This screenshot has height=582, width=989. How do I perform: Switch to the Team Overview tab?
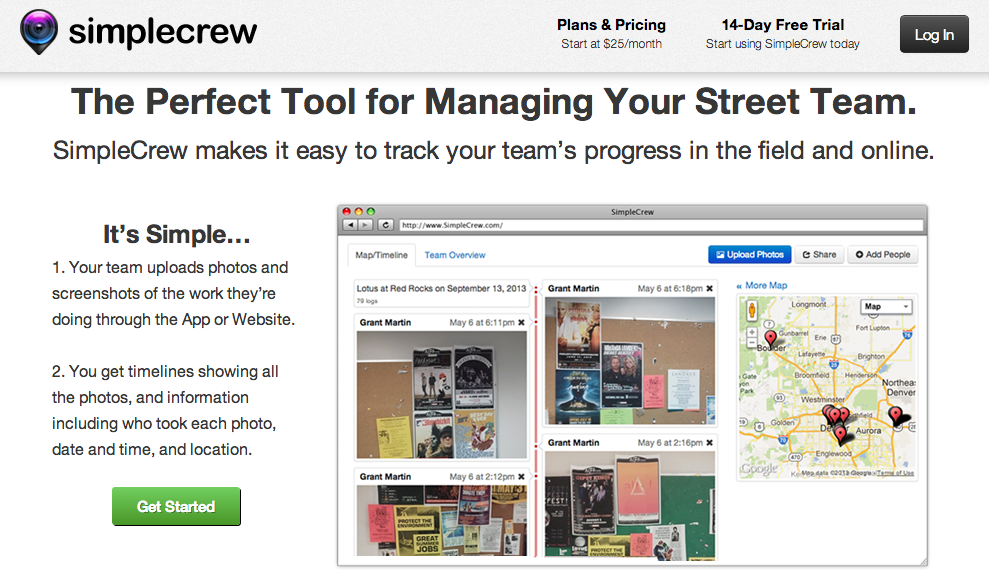point(455,255)
